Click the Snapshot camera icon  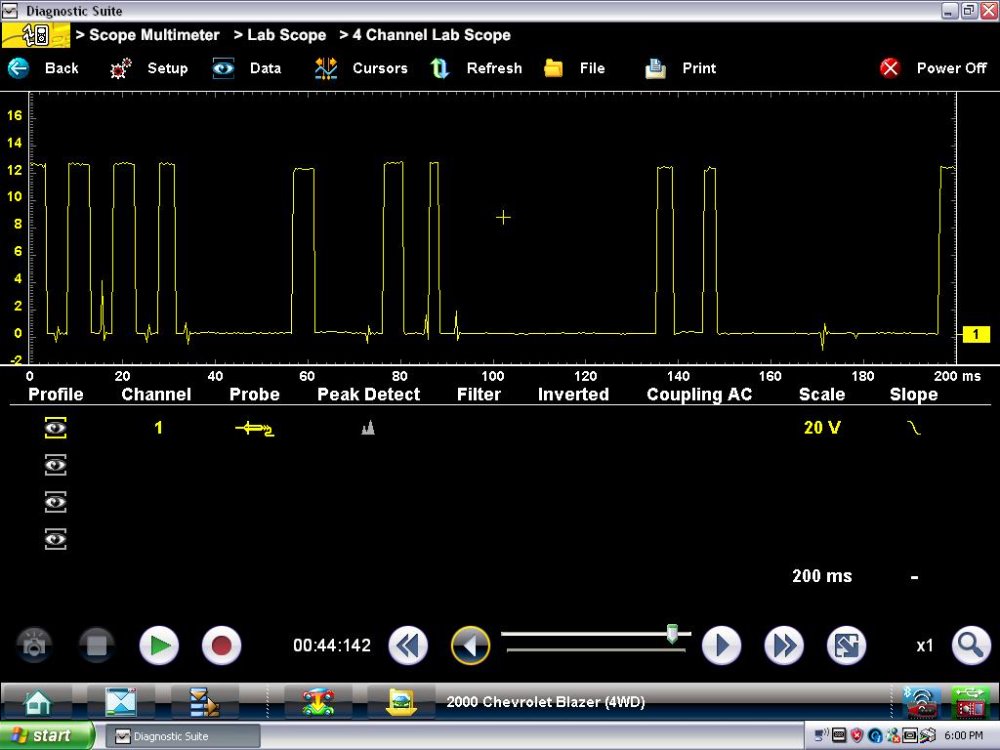pyautogui.click(x=35, y=646)
